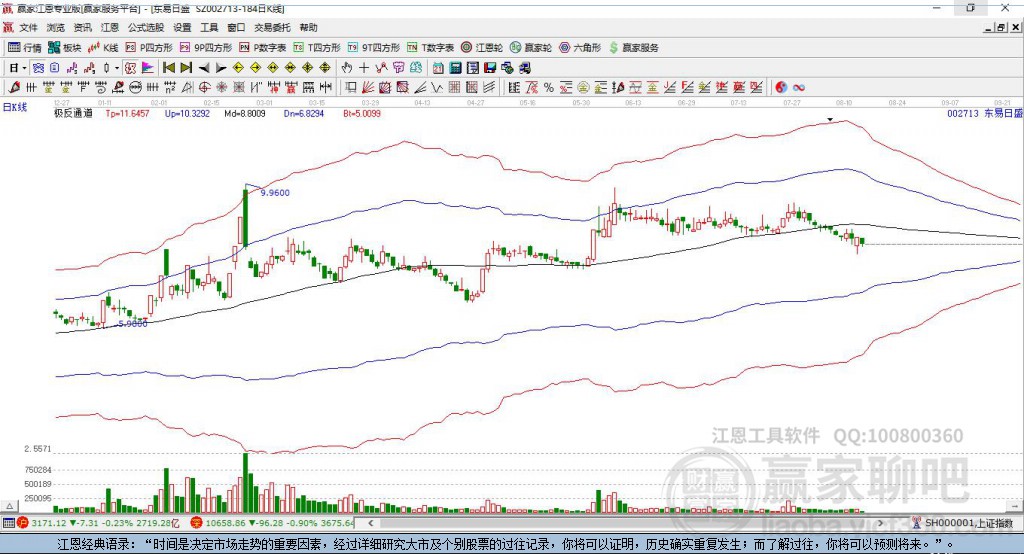1024x554 pixels.
Task: Open the 帮助 menu
Action: point(308,27)
